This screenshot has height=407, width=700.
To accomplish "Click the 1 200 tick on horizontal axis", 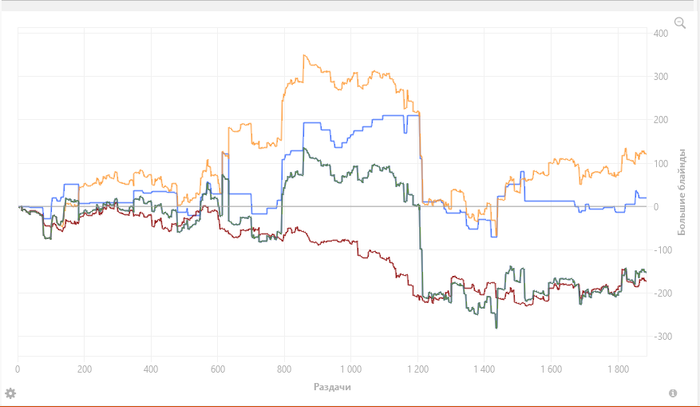I will pyautogui.click(x=416, y=368).
